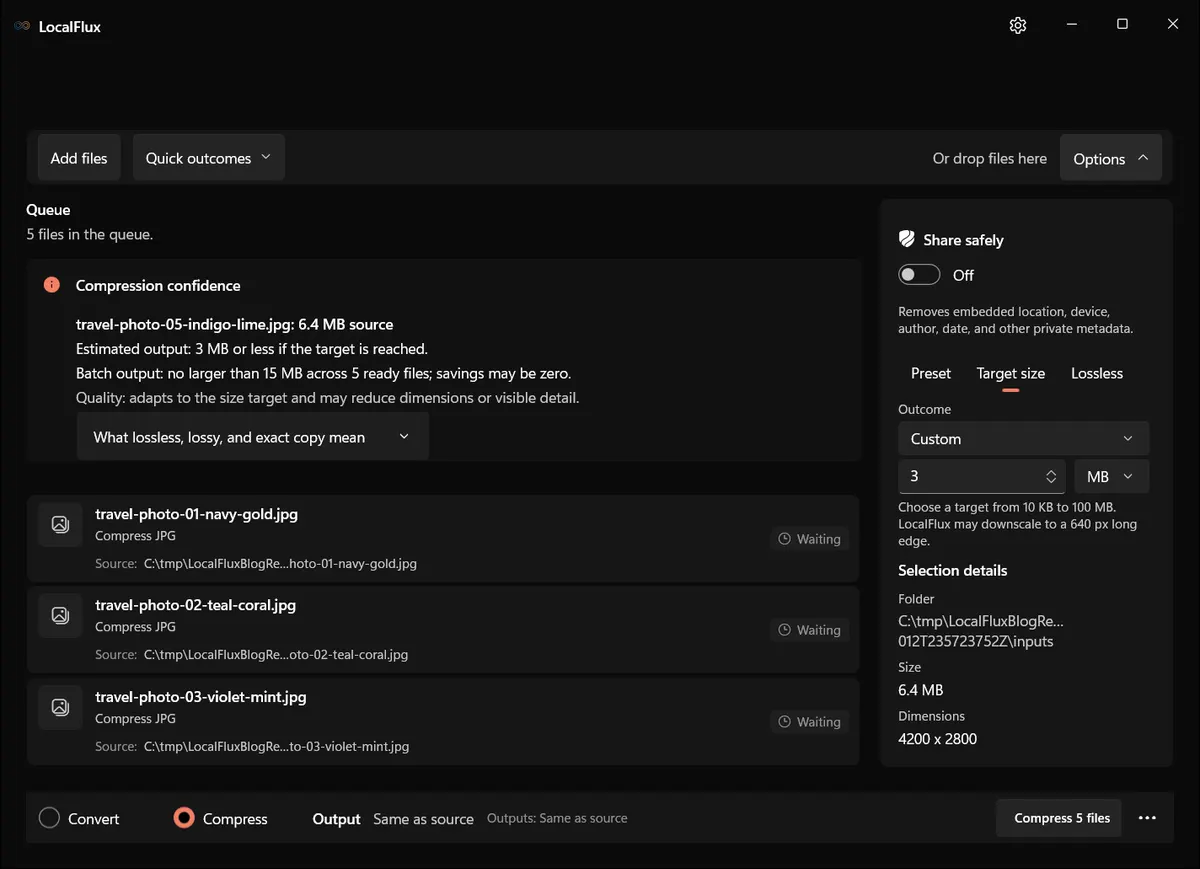Select the travel-photo-02-teal-coral.jpg file name
Image resolution: width=1200 pixels, height=869 pixels.
tap(195, 605)
